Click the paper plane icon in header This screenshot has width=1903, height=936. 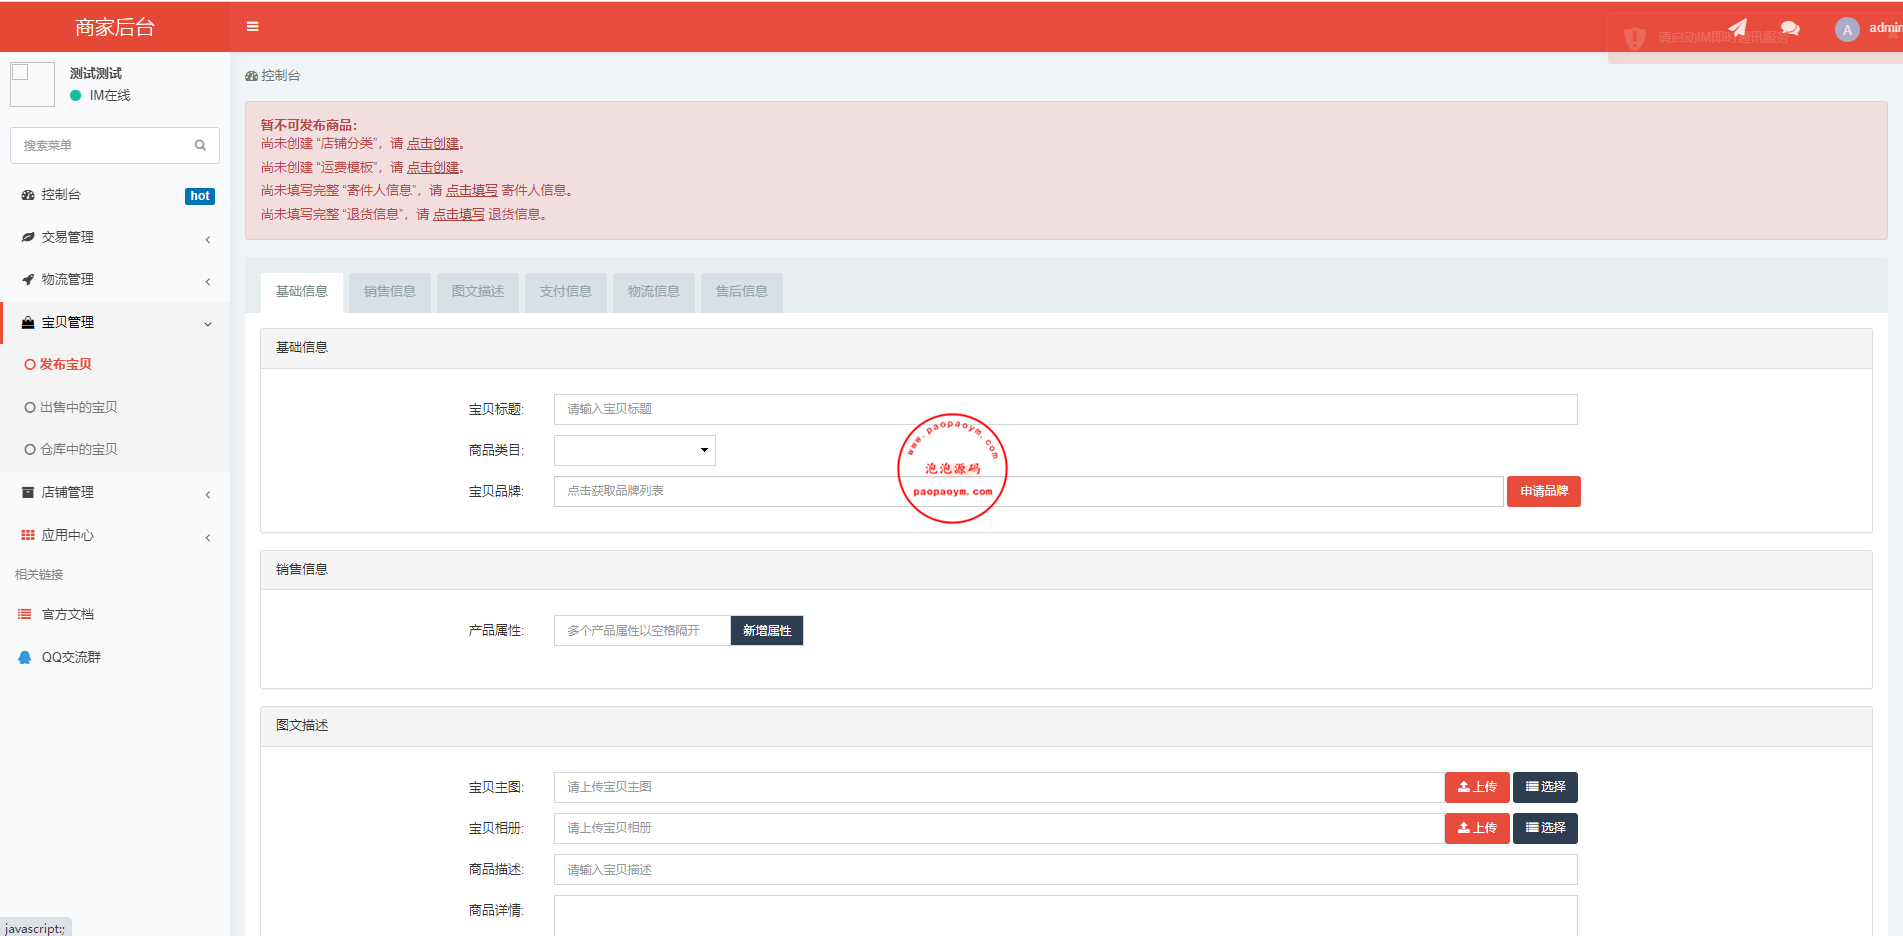1738,28
